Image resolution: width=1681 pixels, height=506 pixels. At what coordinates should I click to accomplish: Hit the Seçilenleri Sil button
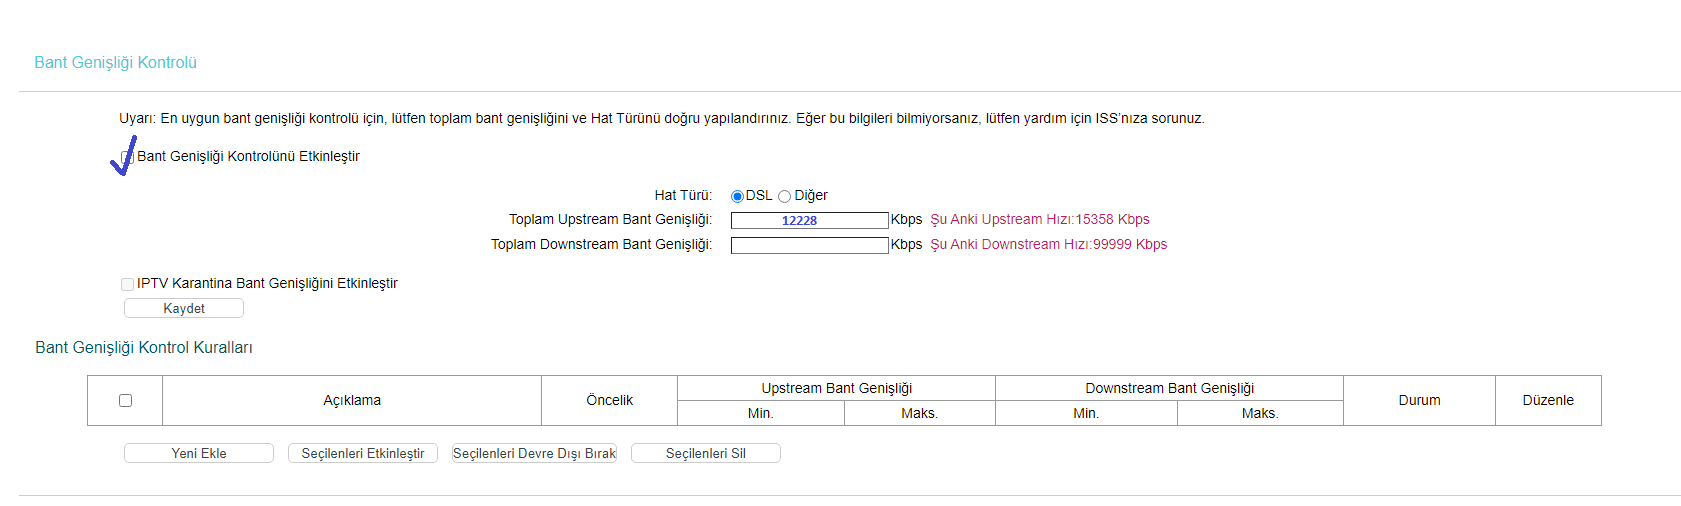point(705,453)
